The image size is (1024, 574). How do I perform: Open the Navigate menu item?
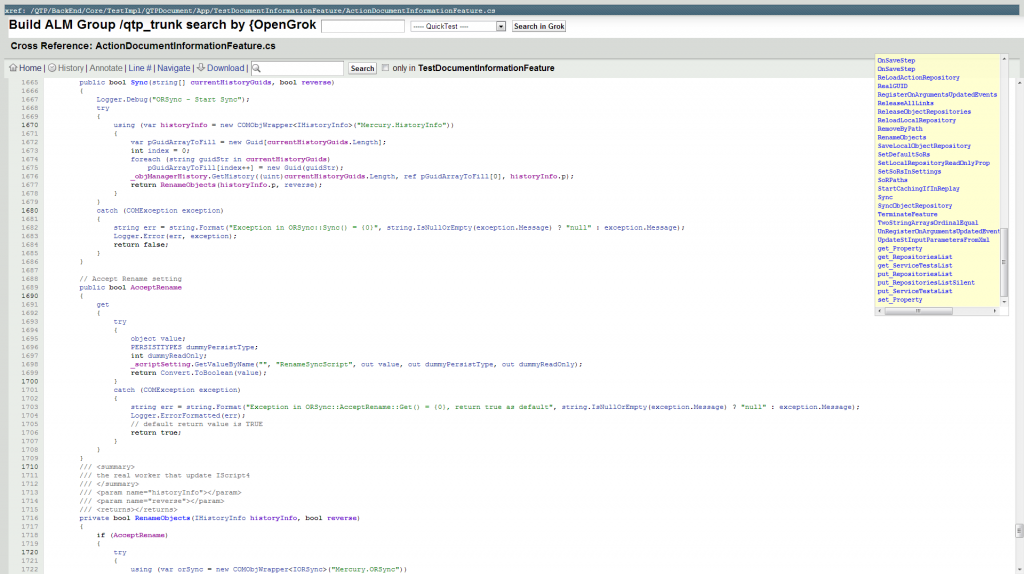point(174,68)
